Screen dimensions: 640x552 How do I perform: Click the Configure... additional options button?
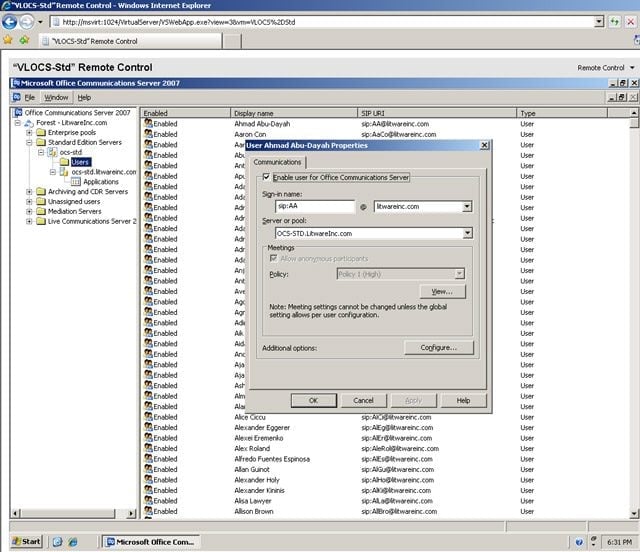pyautogui.click(x=439, y=347)
